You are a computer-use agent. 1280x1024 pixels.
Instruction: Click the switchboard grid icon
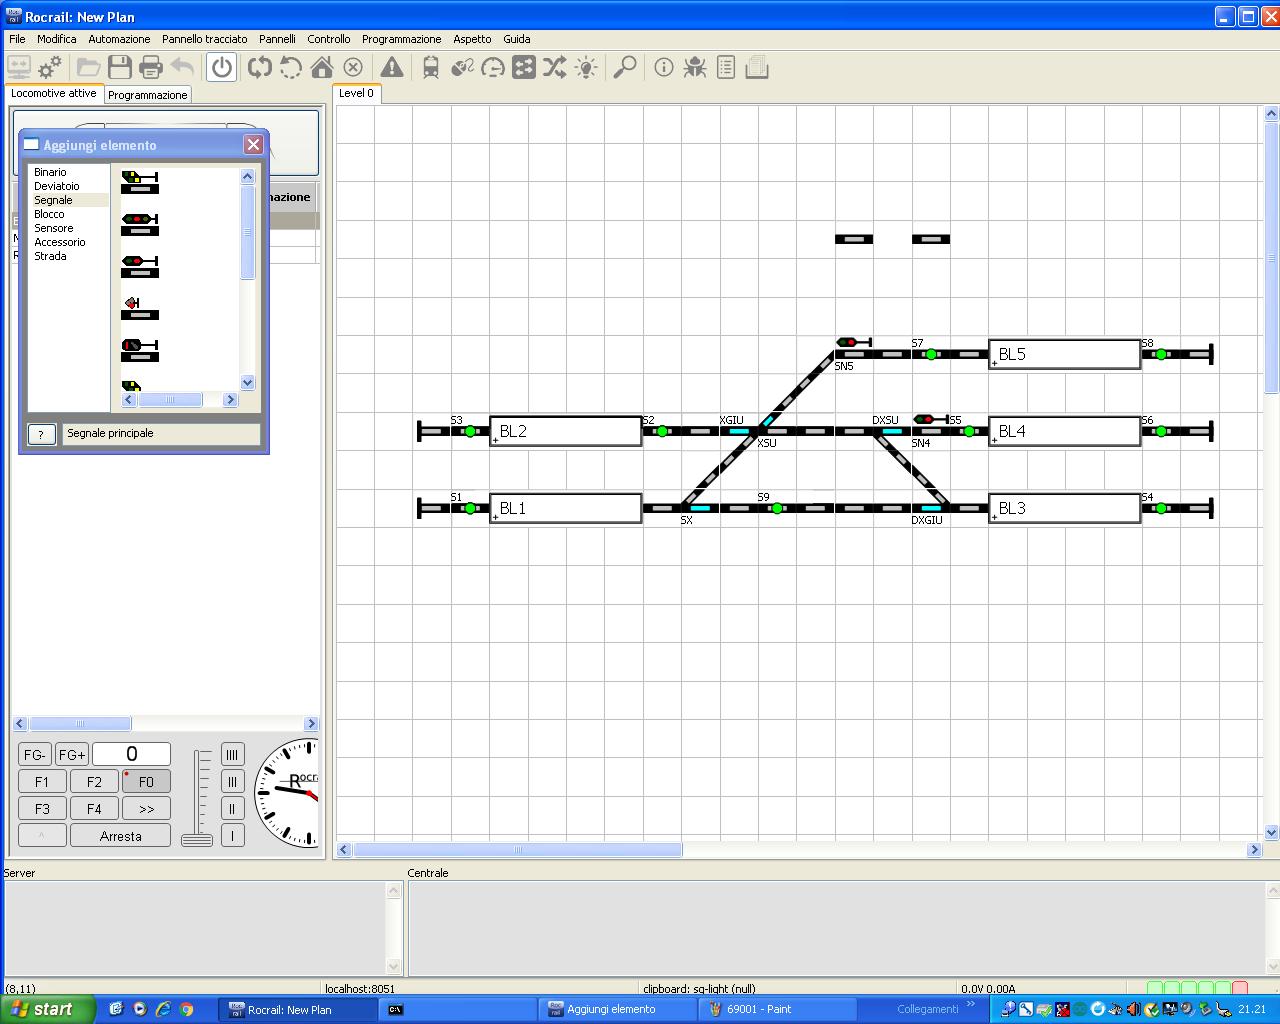point(524,67)
